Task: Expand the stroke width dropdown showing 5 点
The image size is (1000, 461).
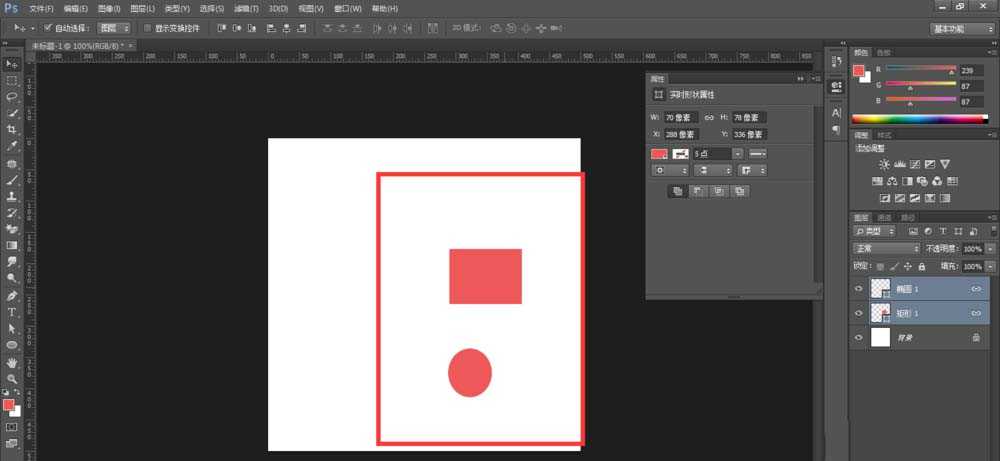Action: pyautogui.click(x=738, y=153)
